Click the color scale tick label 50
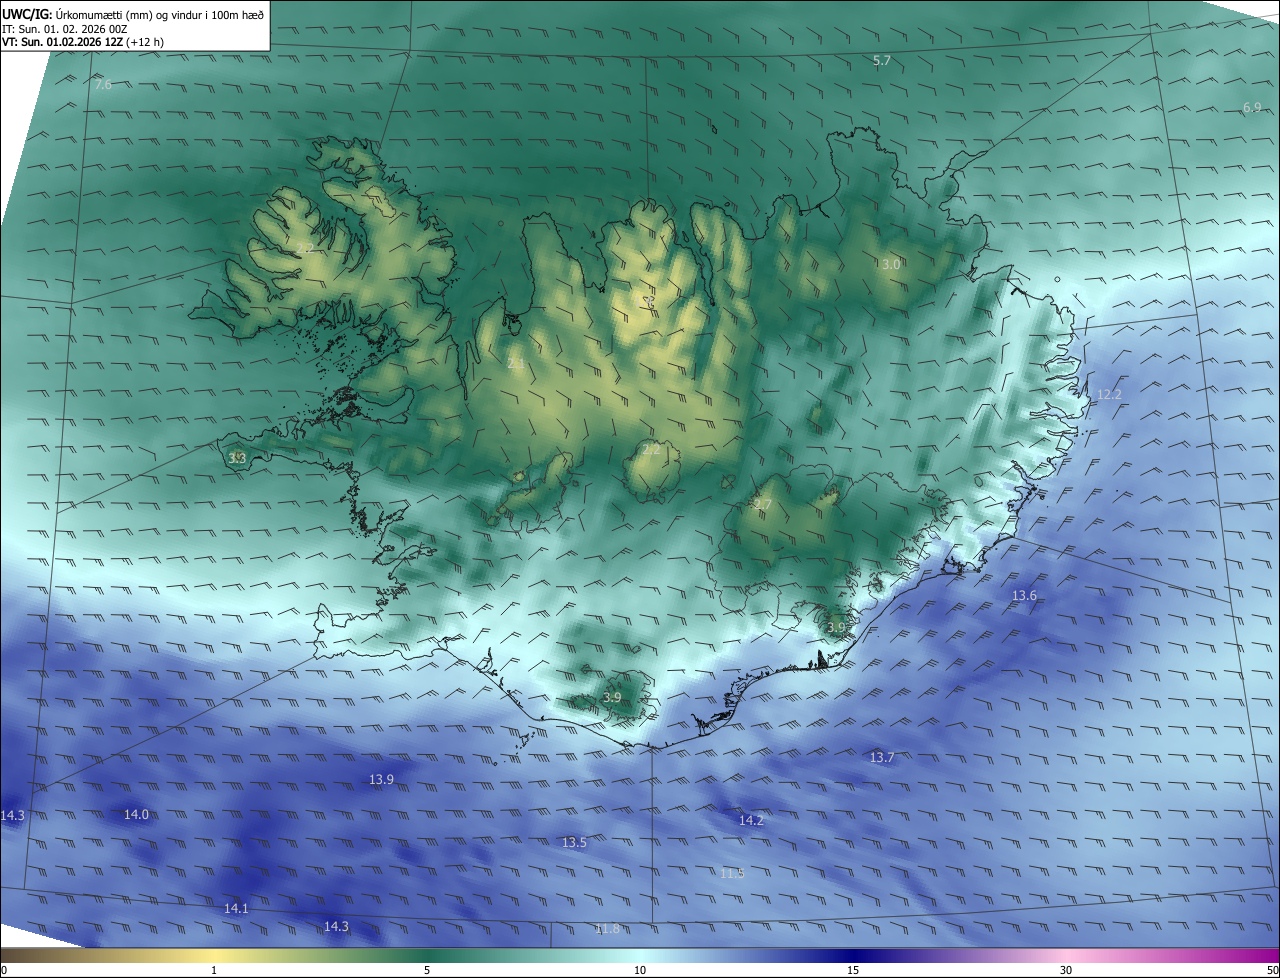 pos(1272,970)
